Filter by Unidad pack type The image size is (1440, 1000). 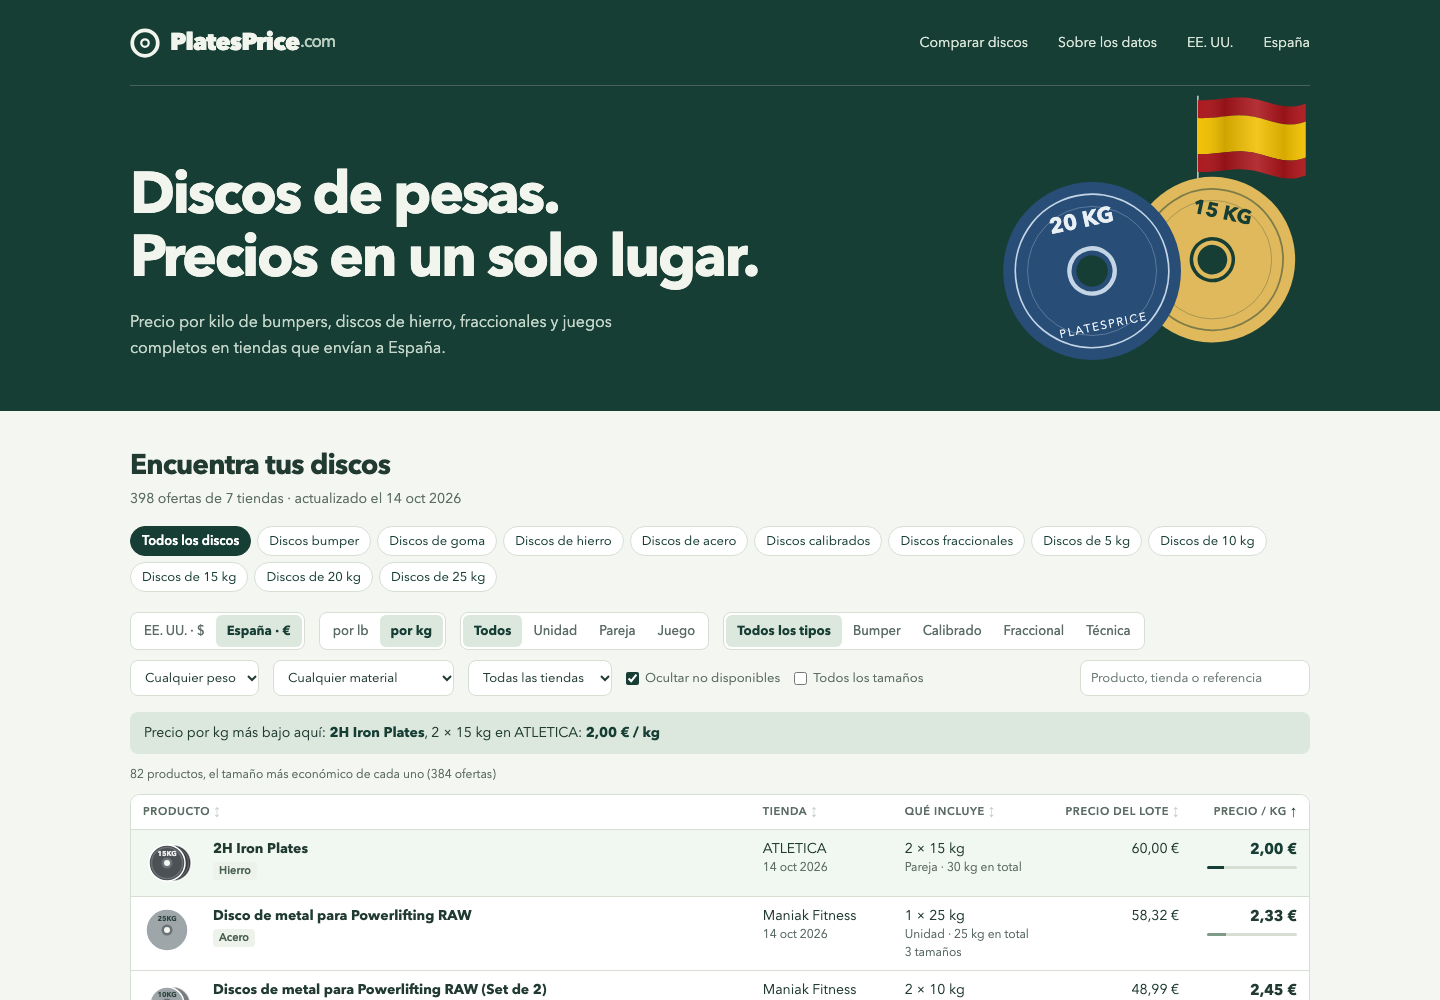[555, 631]
